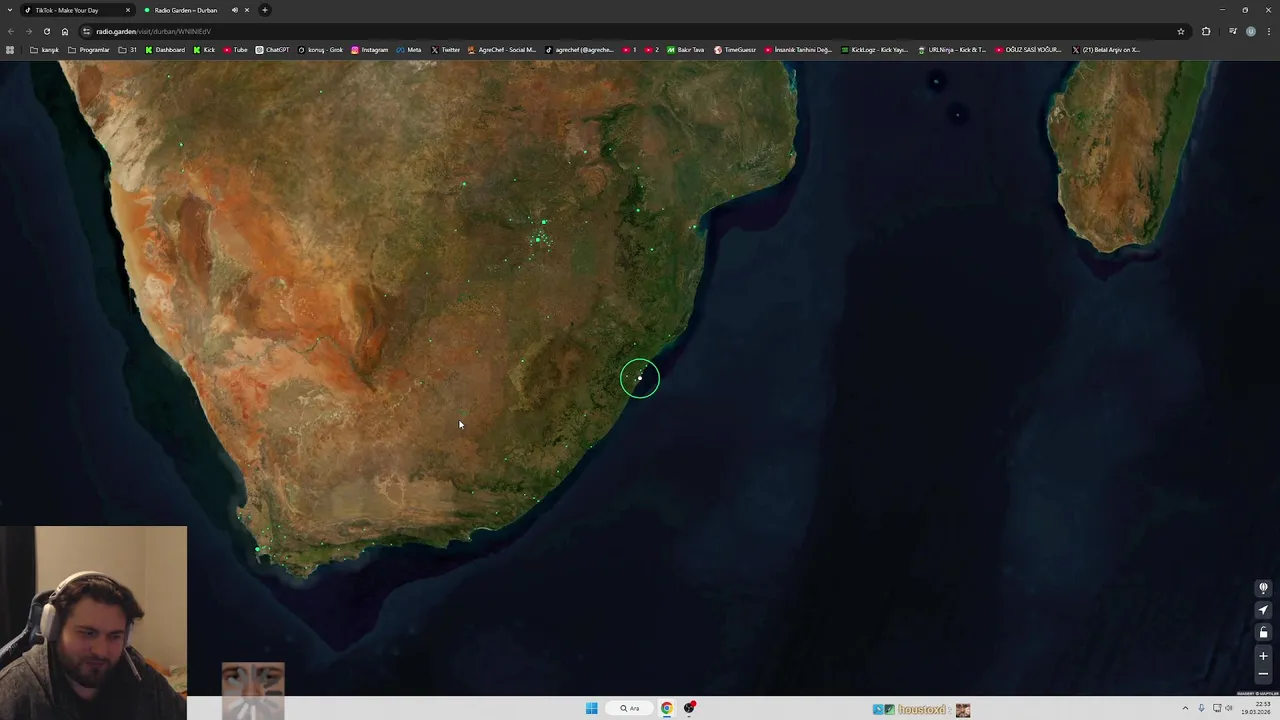This screenshot has height=720, width=1280.
Task: Open the network icon in system tray
Action: click(1217, 708)
